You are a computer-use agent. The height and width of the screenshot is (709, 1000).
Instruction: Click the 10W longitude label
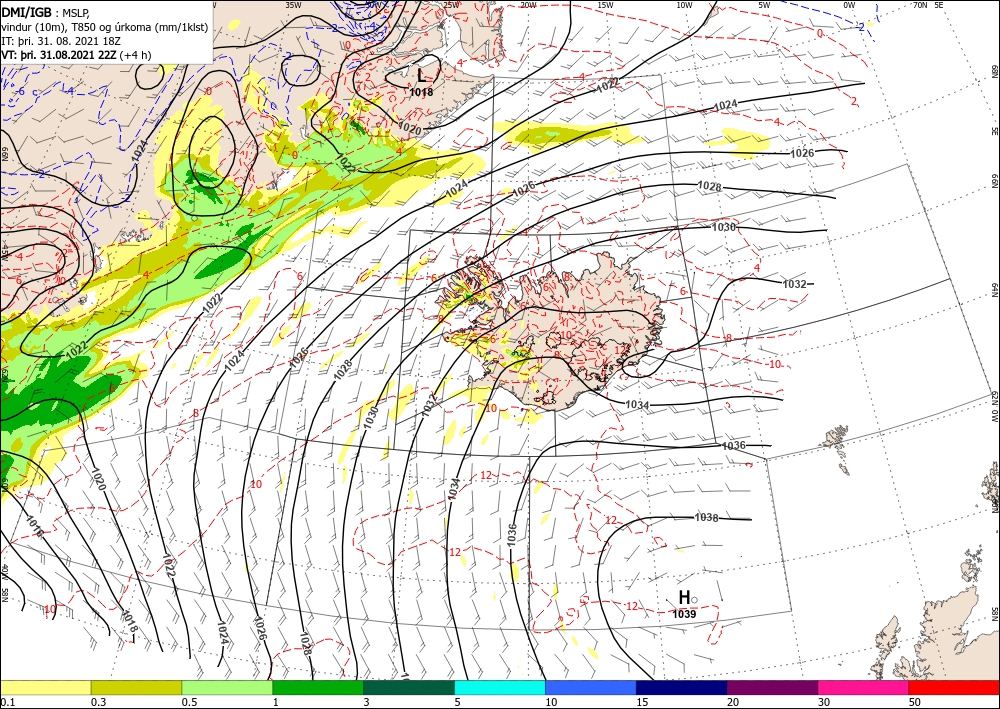(x=684, y=4)
